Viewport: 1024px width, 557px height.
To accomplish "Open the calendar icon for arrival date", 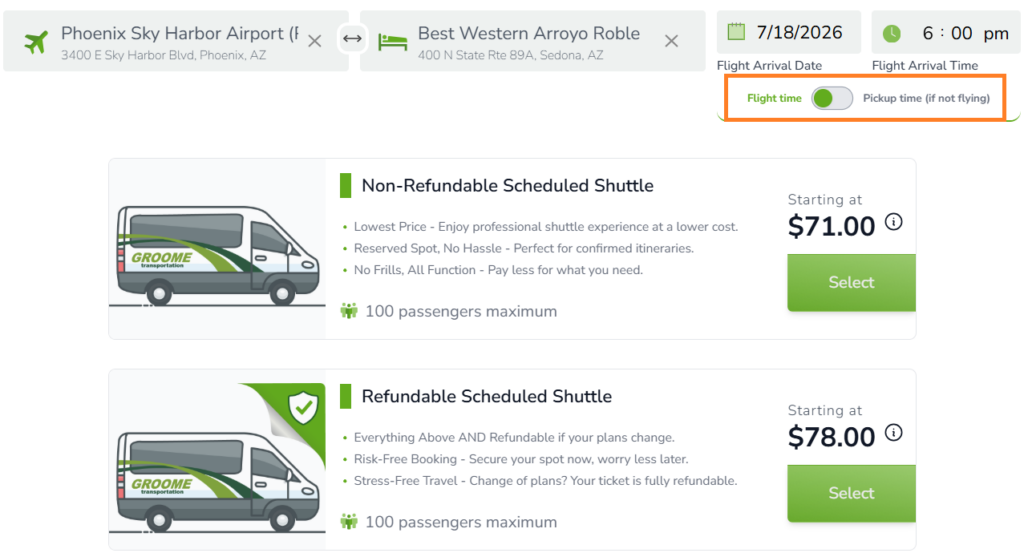I will (x=736, y=31).
